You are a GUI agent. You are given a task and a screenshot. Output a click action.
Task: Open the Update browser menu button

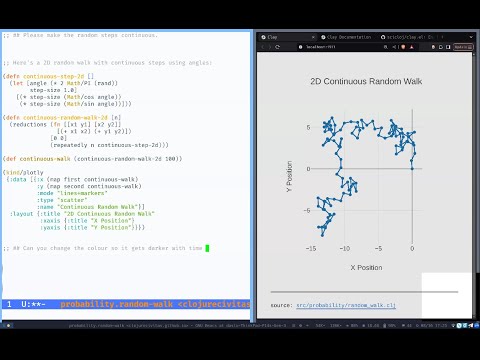tap(464, 47)
